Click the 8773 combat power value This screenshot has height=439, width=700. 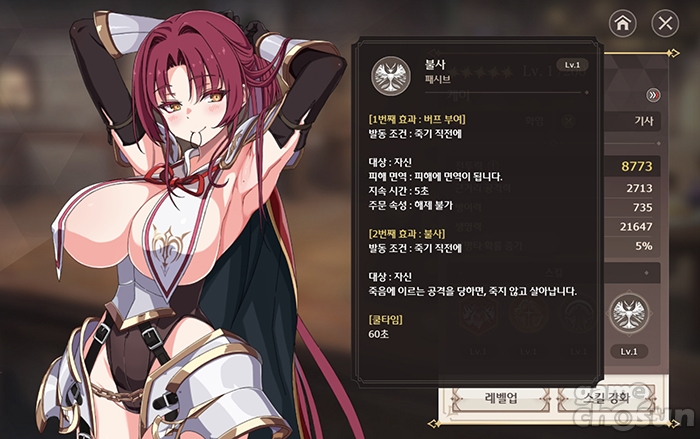point(637,166)
